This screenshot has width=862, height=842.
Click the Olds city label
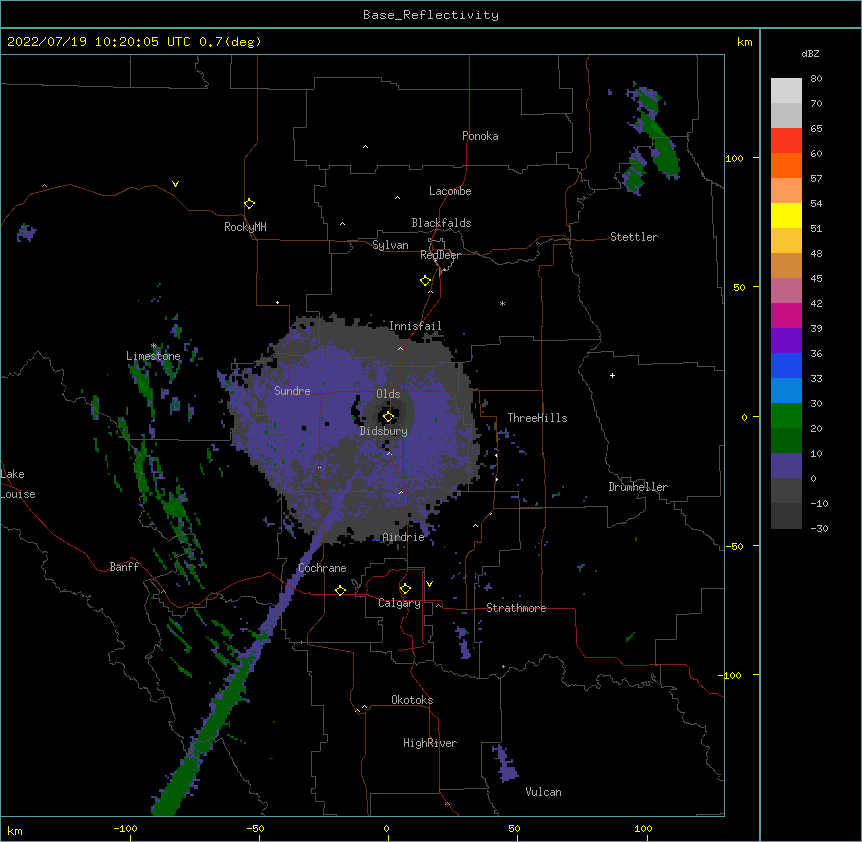(388, 394)
